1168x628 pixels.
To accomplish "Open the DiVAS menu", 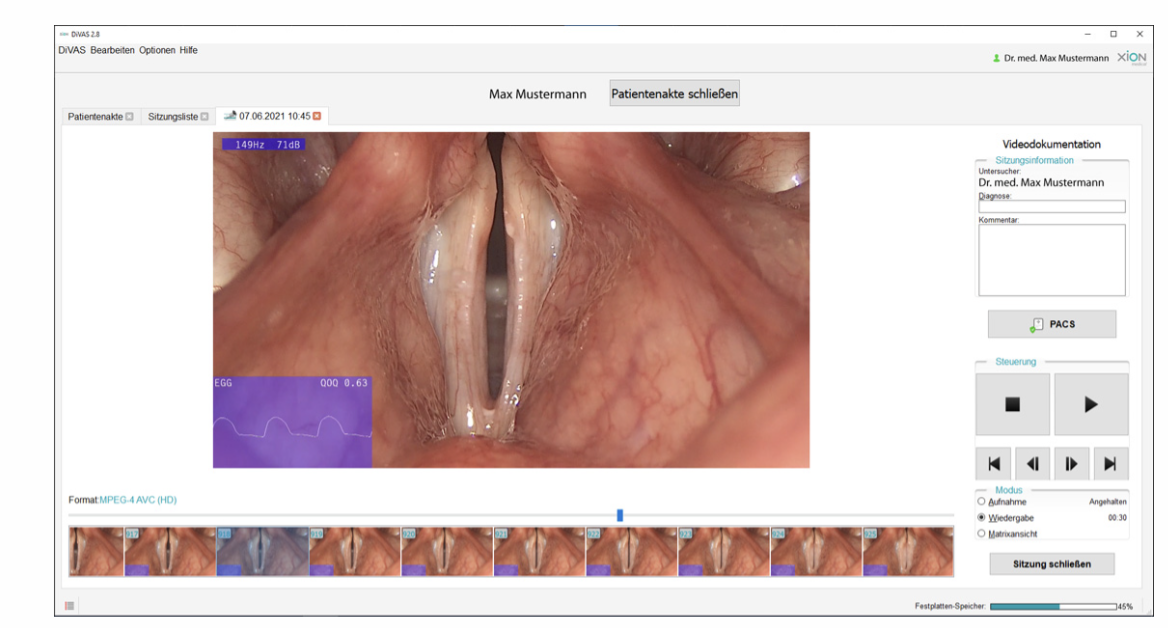I will click(72, 51).
